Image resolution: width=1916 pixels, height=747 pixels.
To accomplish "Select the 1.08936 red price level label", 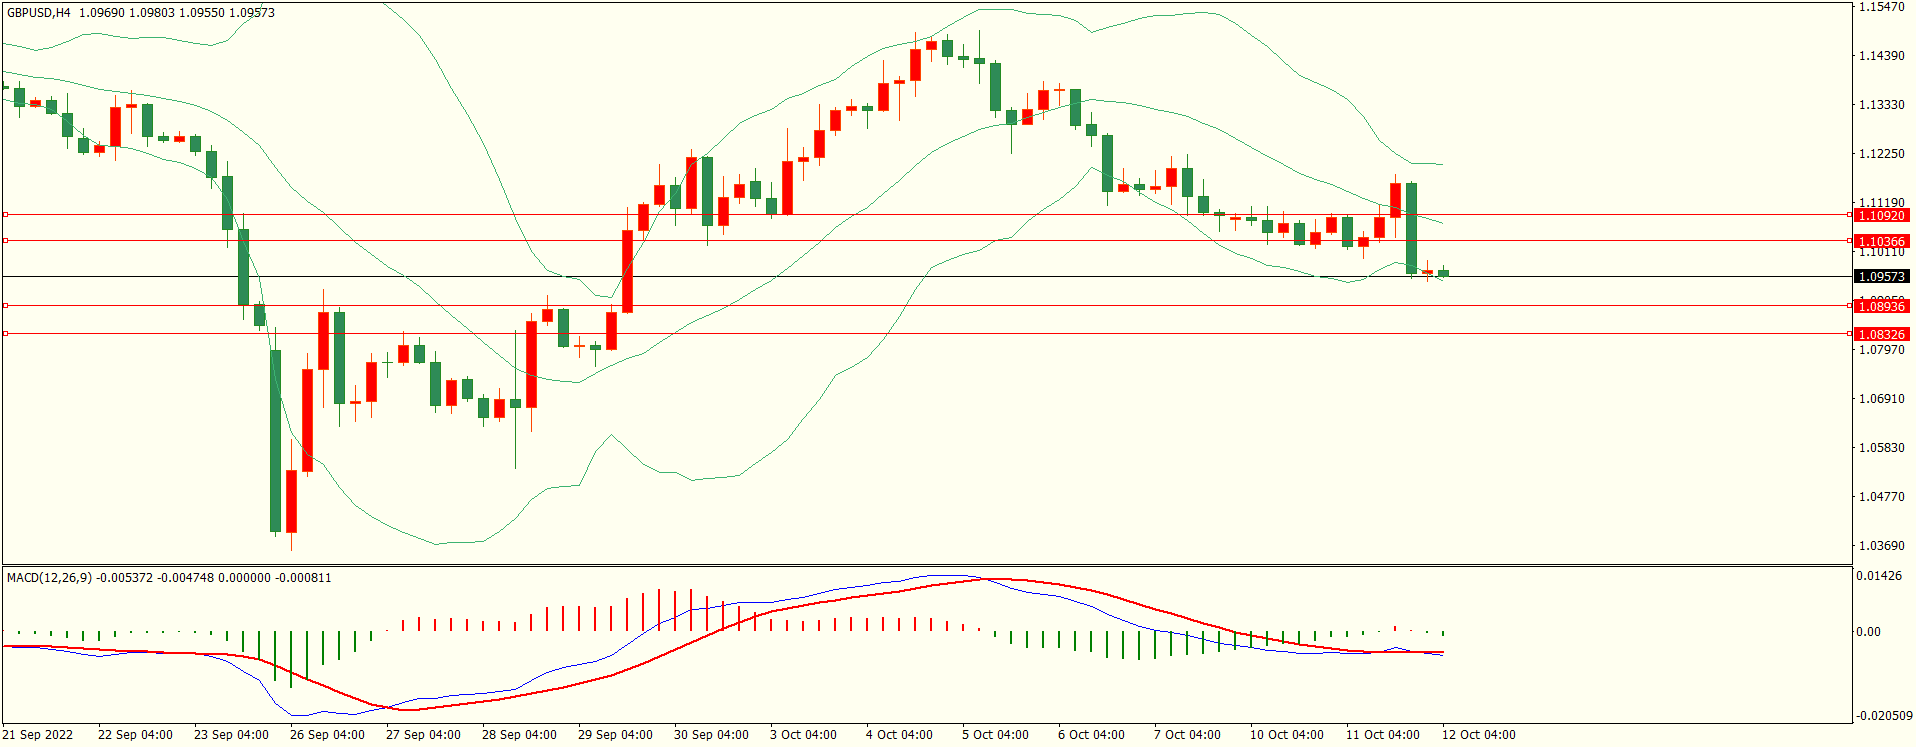I will point(1881,307).
